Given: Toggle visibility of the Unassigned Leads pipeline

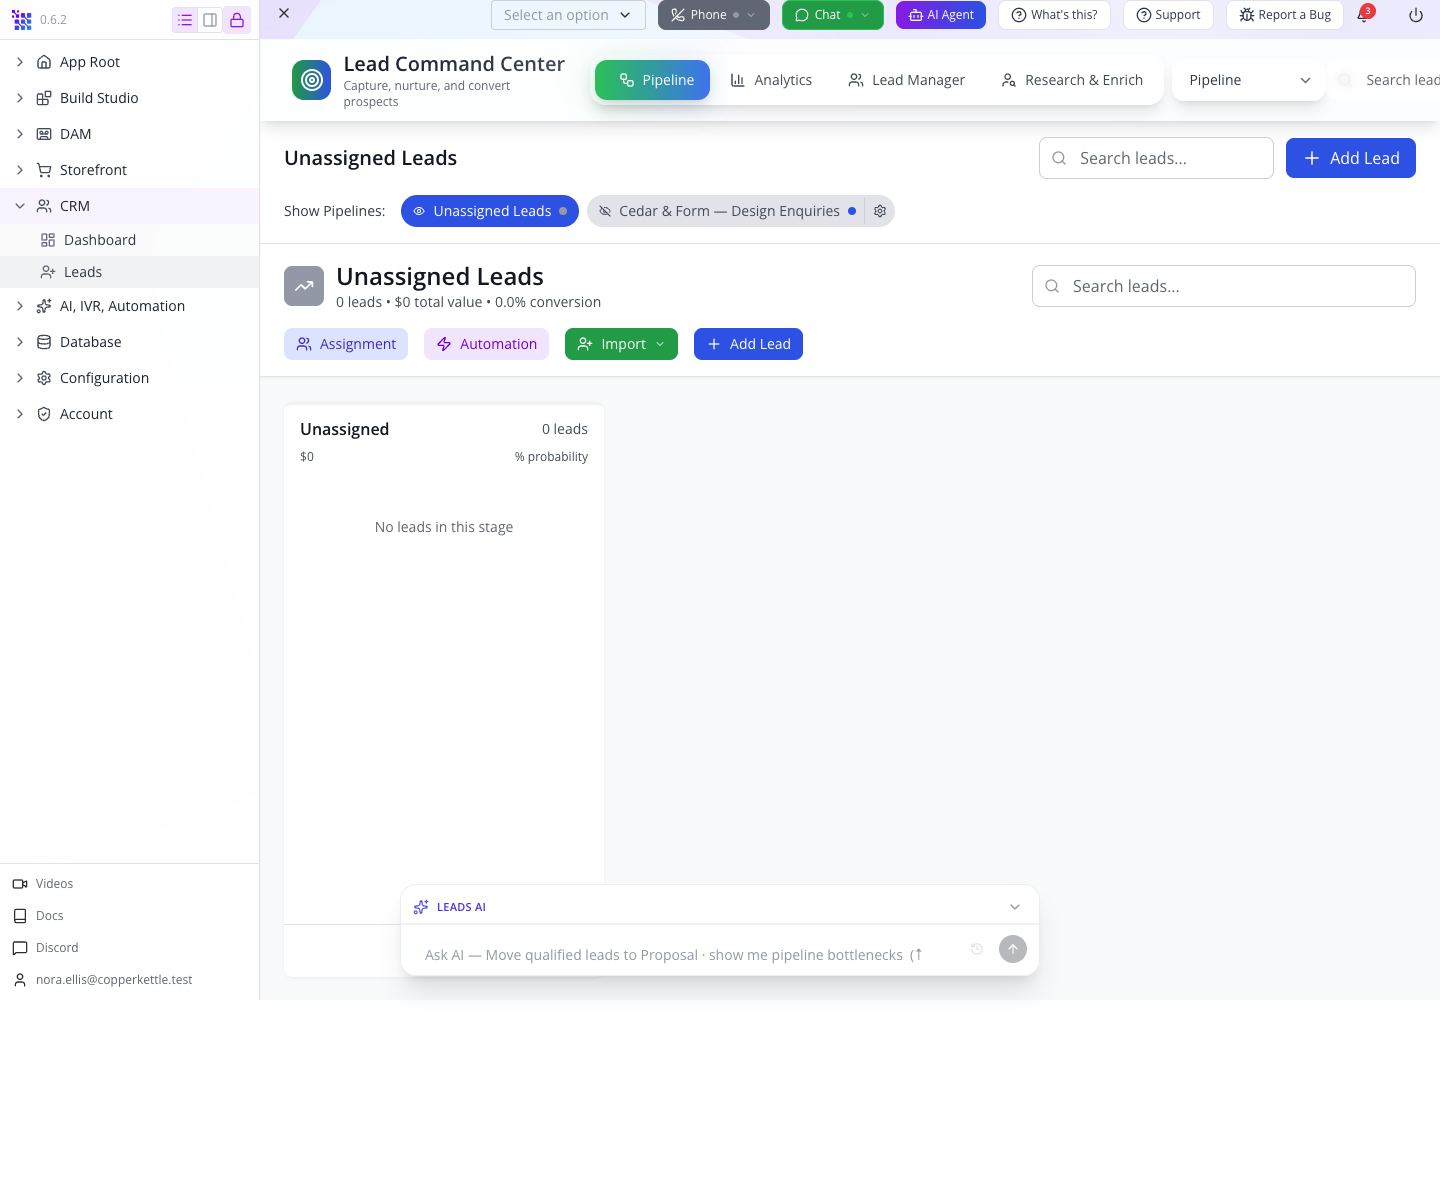Looking at the screenshot, I should [490, 211].
